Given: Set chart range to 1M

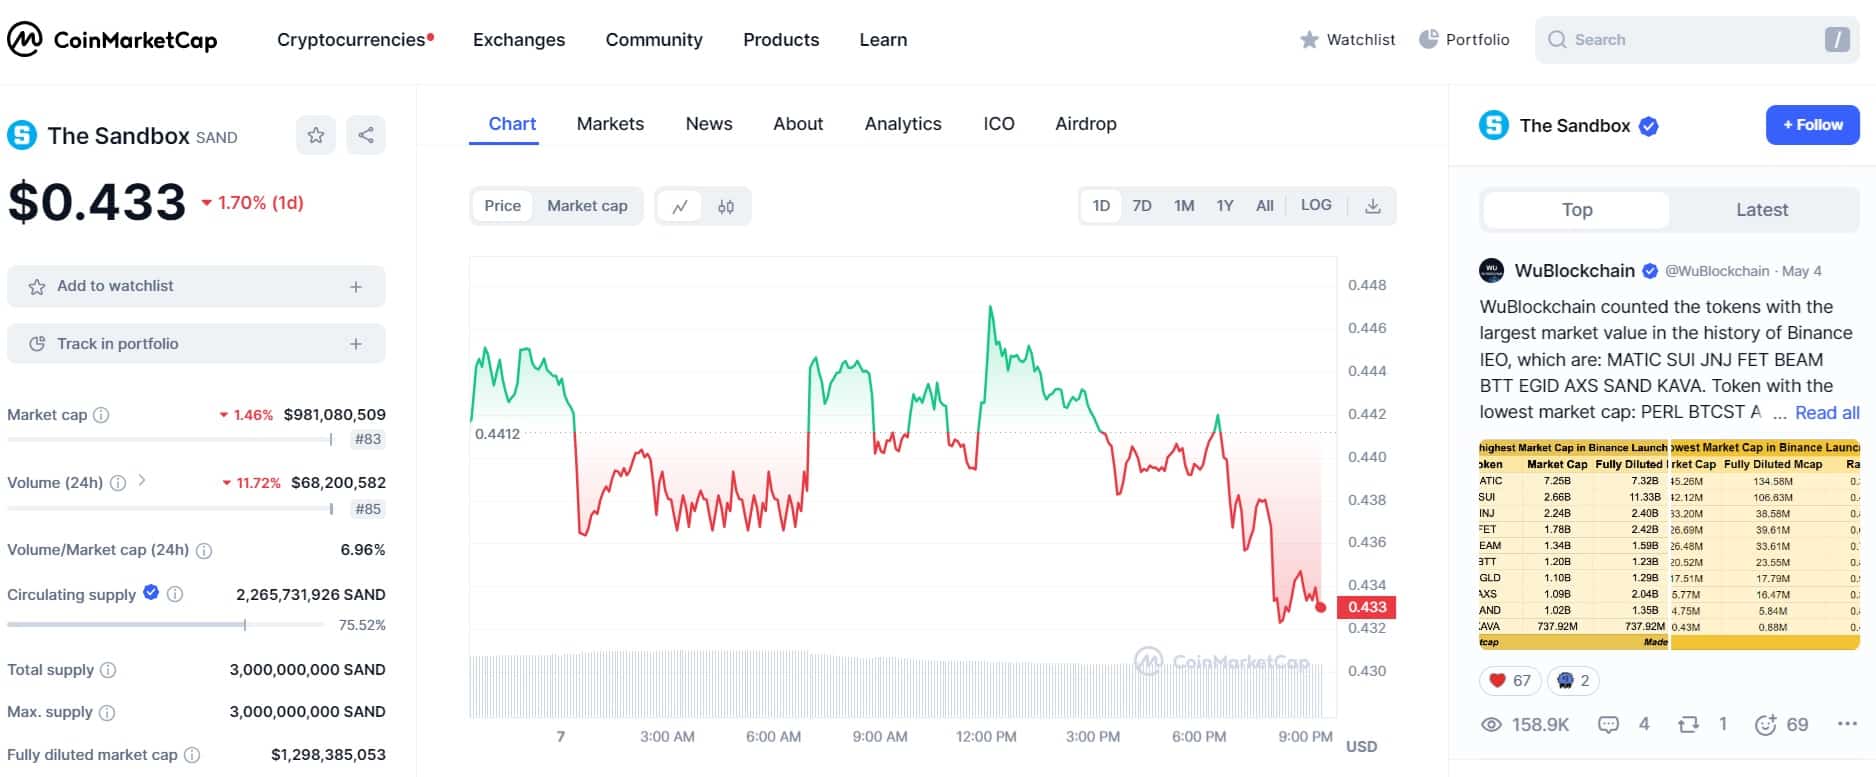Looking at the screenshot, I should click(1184, 206).
